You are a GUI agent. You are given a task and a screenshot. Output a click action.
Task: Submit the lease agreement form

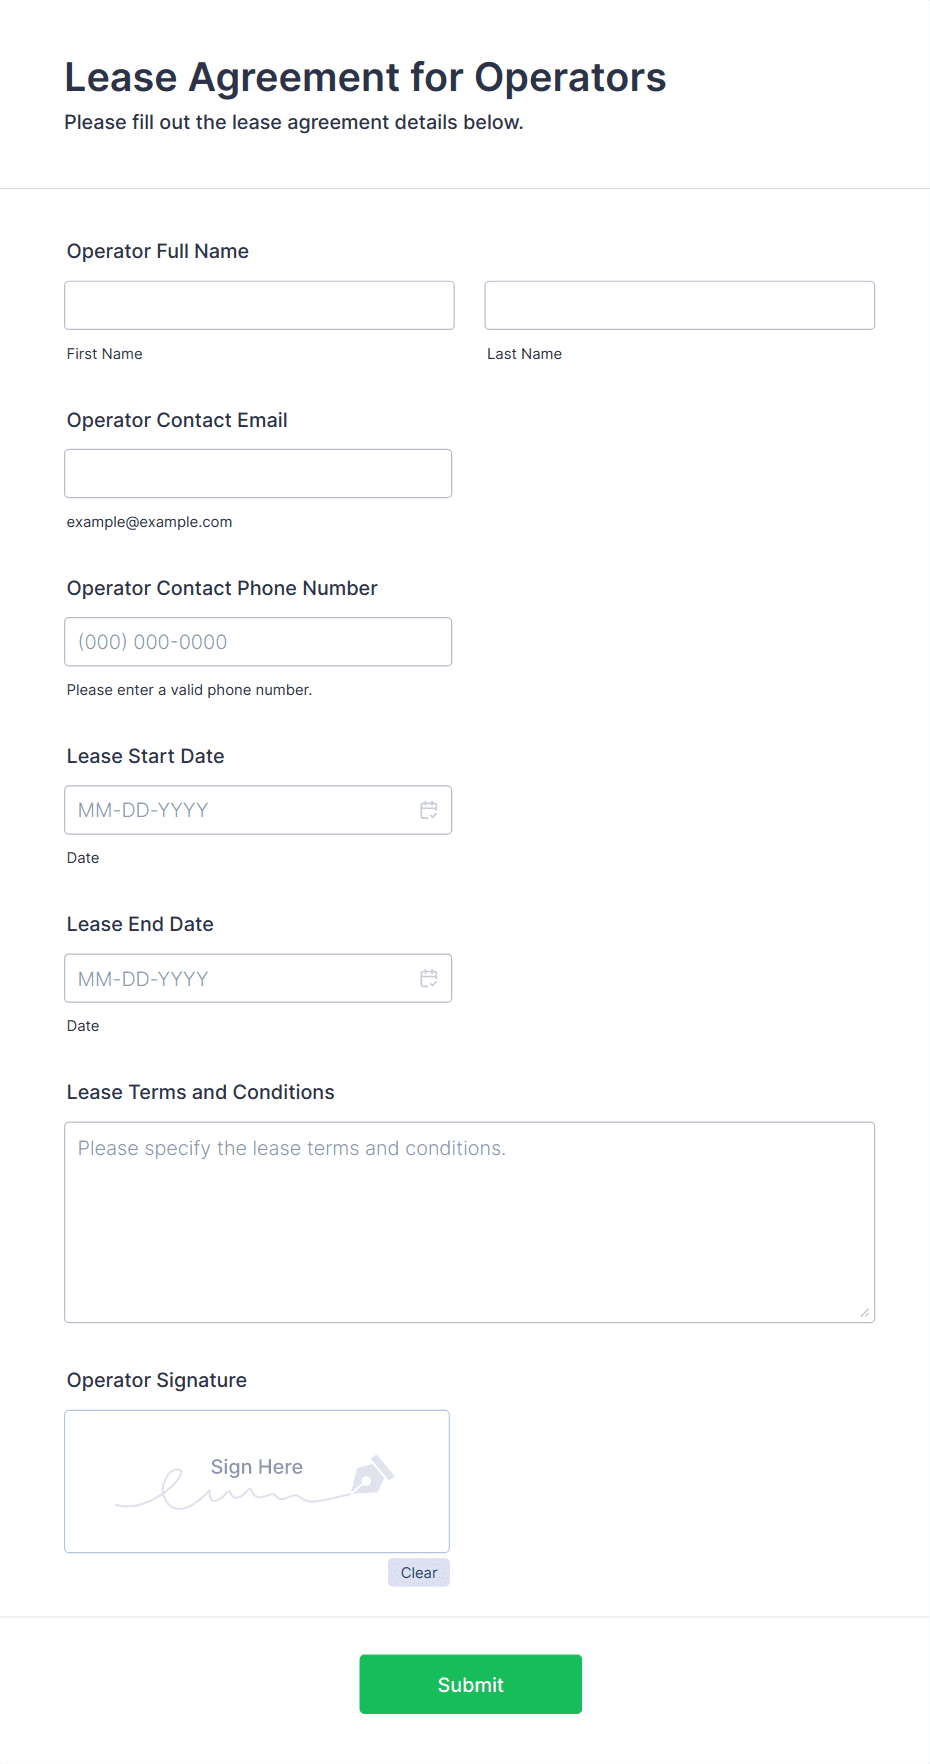(470, 1684)
